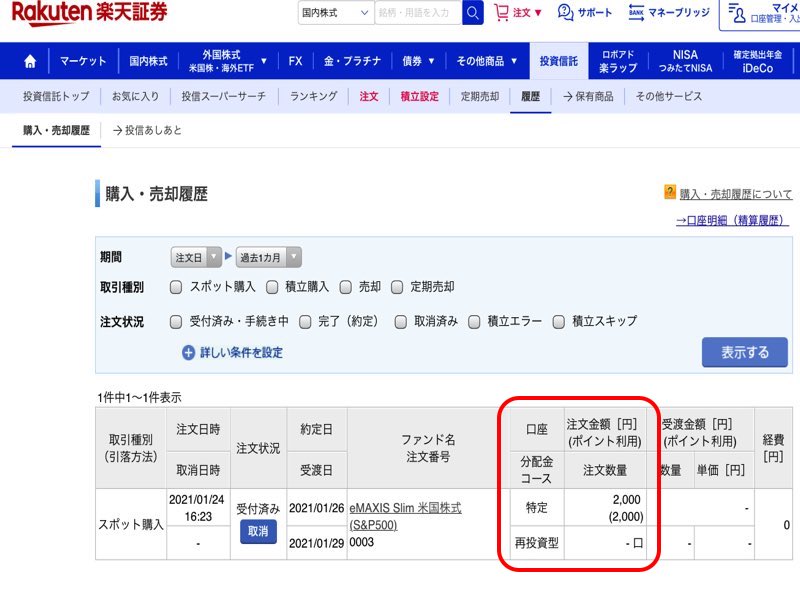
Task: Open the eMAXIS Slim 米国株式 fund link
Action: pos(405,515)
